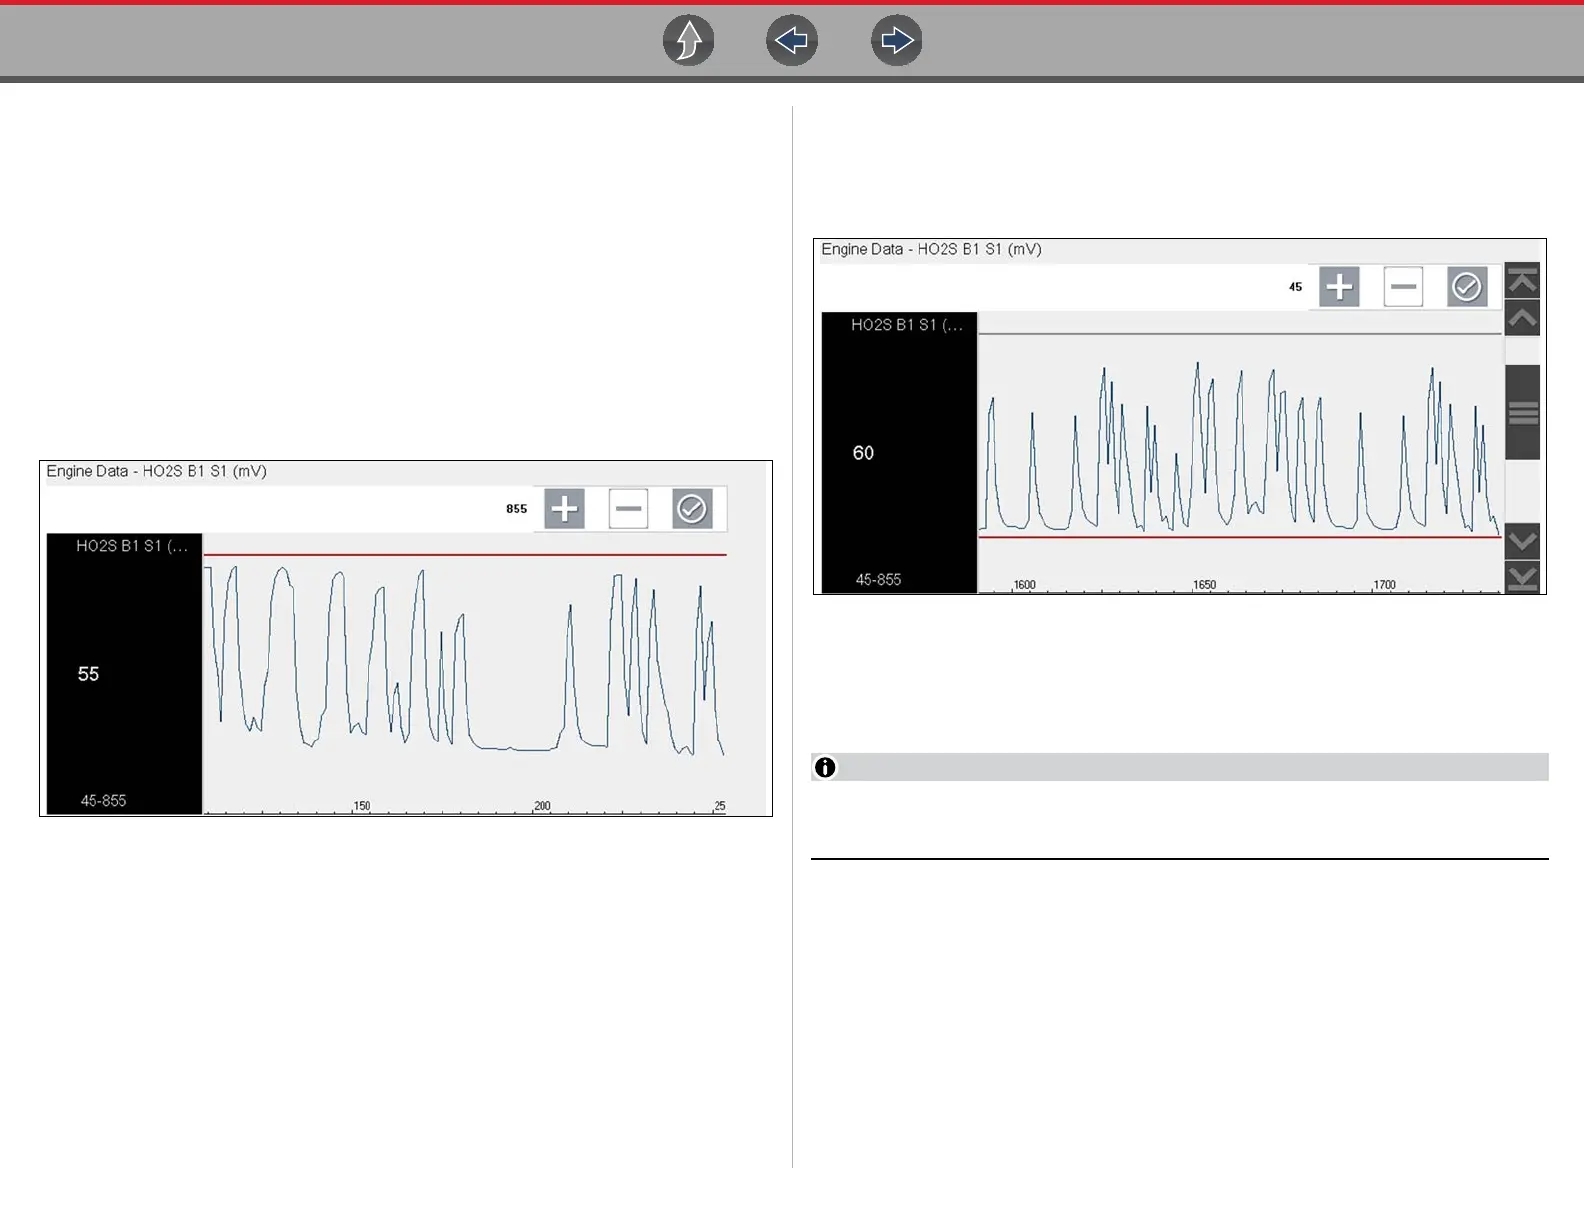
Task: Go back with the left arrow button
Action: click(792, 41)
